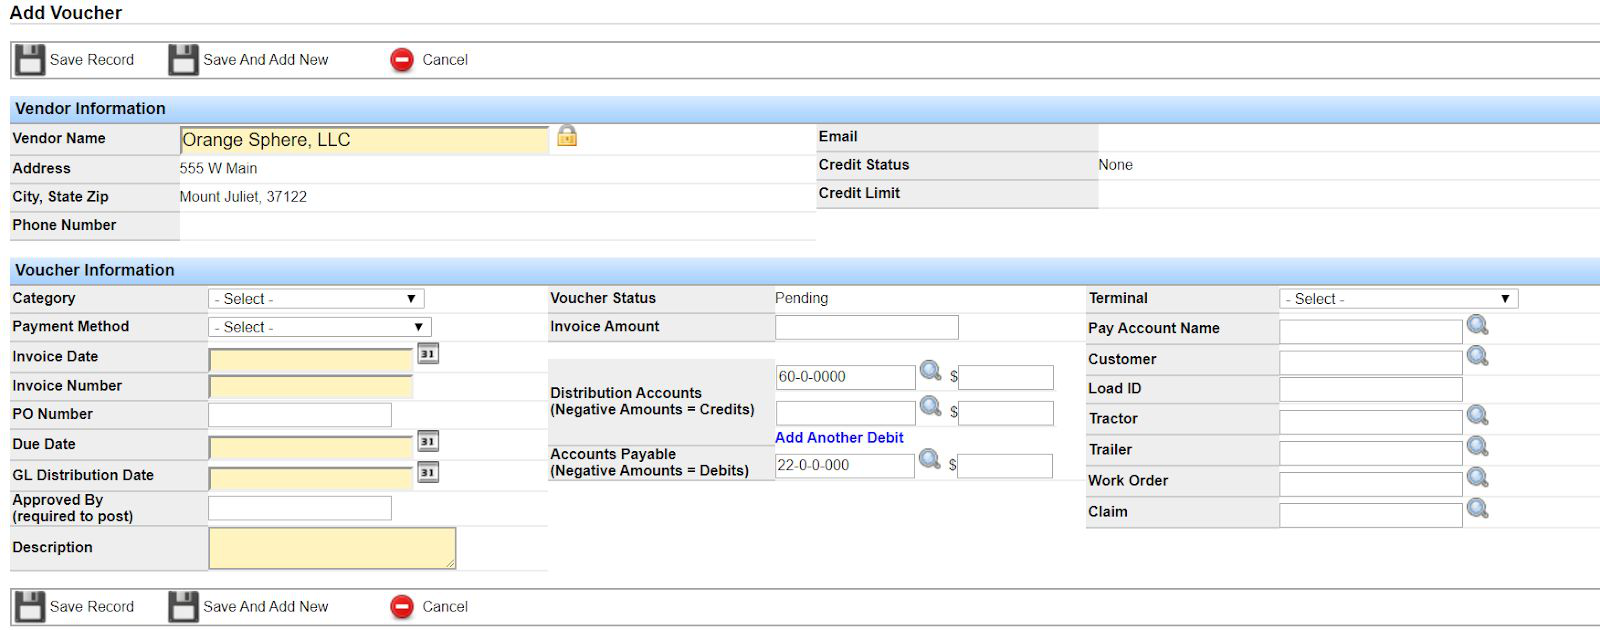The width and height of the screenshot is (1600, 630).
Task: Open the Category dropdown
Action: click(x=316, y=299)
